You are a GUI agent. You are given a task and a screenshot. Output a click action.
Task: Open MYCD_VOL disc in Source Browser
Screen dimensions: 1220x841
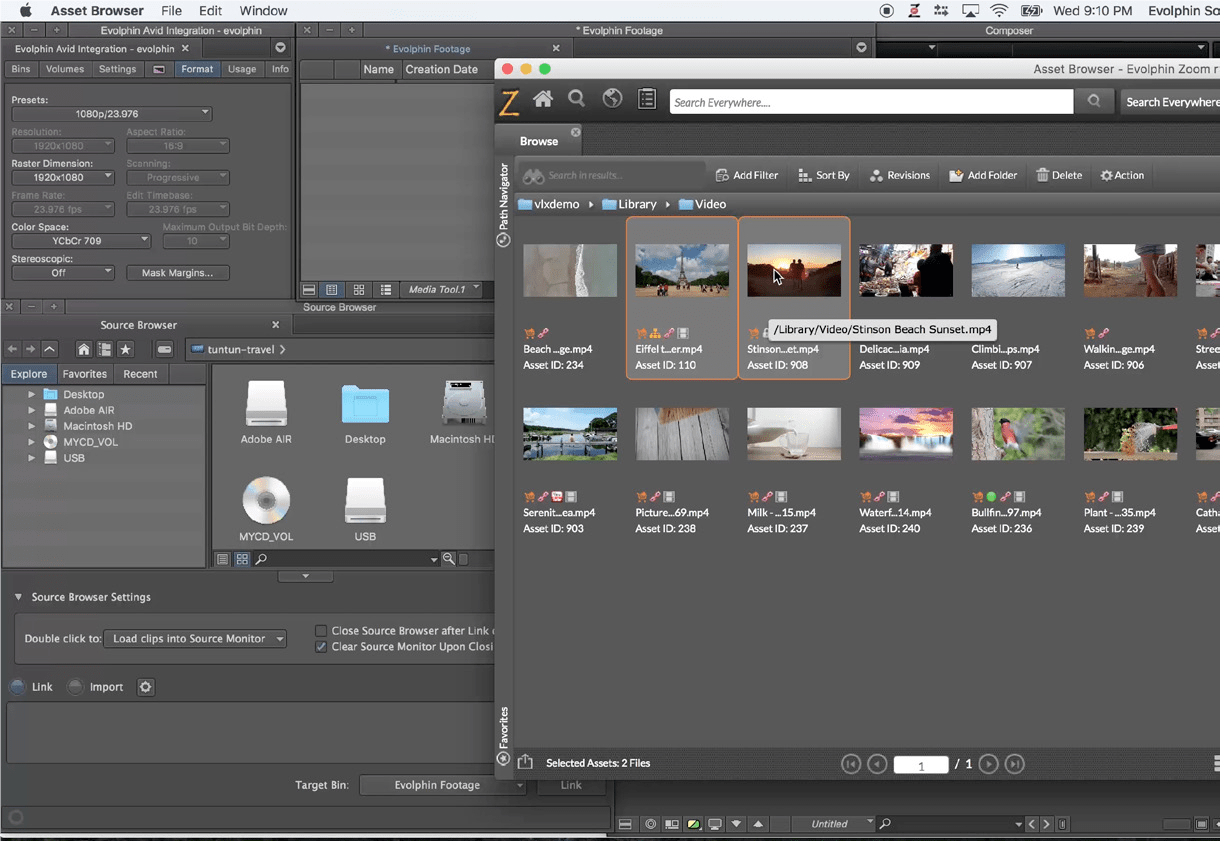tap(266, 500)
